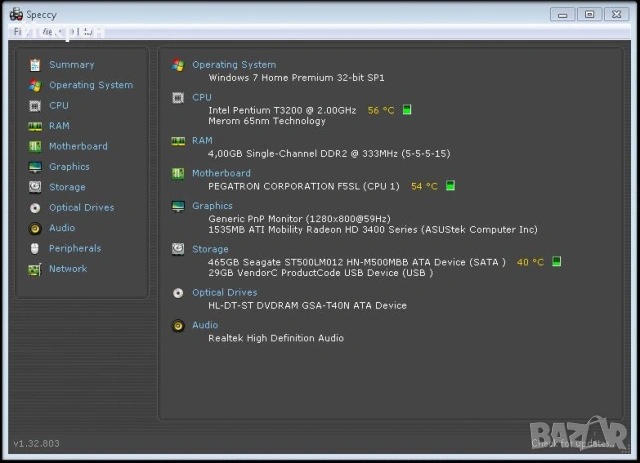Image resolution: width=640 pixels, height=463 pixels.
Task: Open the Network section in sidebar
Action: coord(68,269)
